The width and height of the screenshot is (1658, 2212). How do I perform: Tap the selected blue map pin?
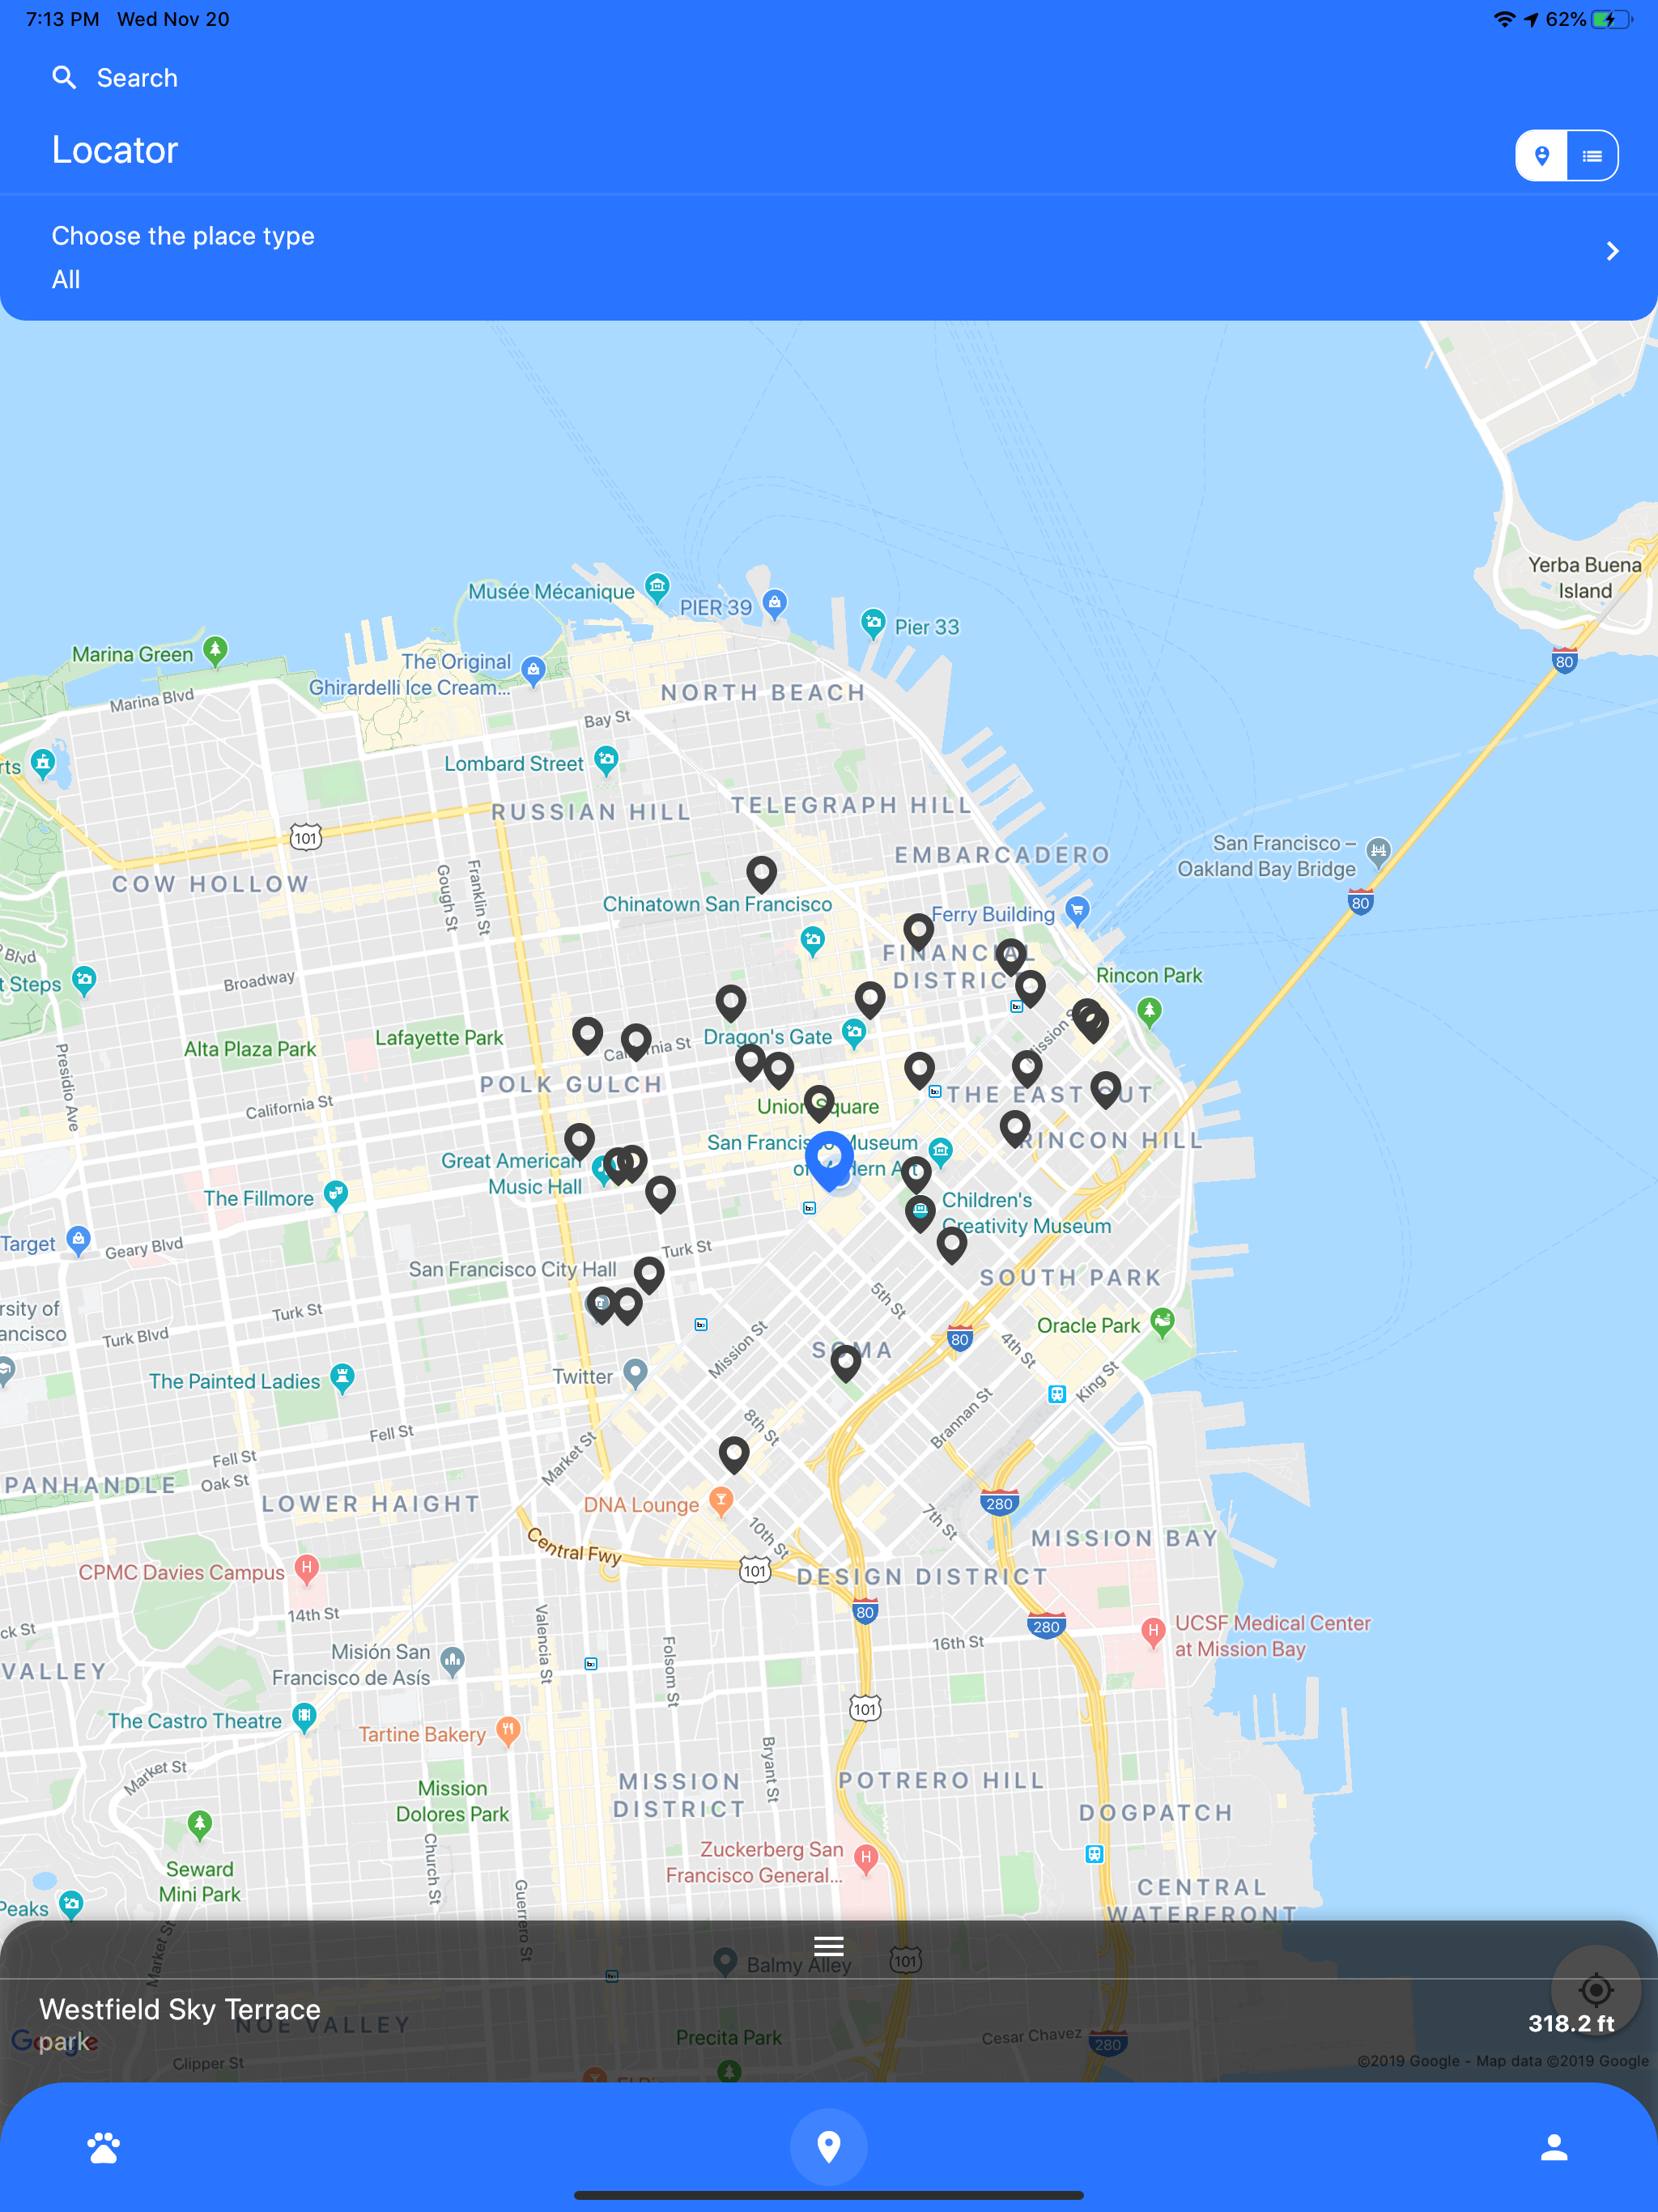[829, 1160]
